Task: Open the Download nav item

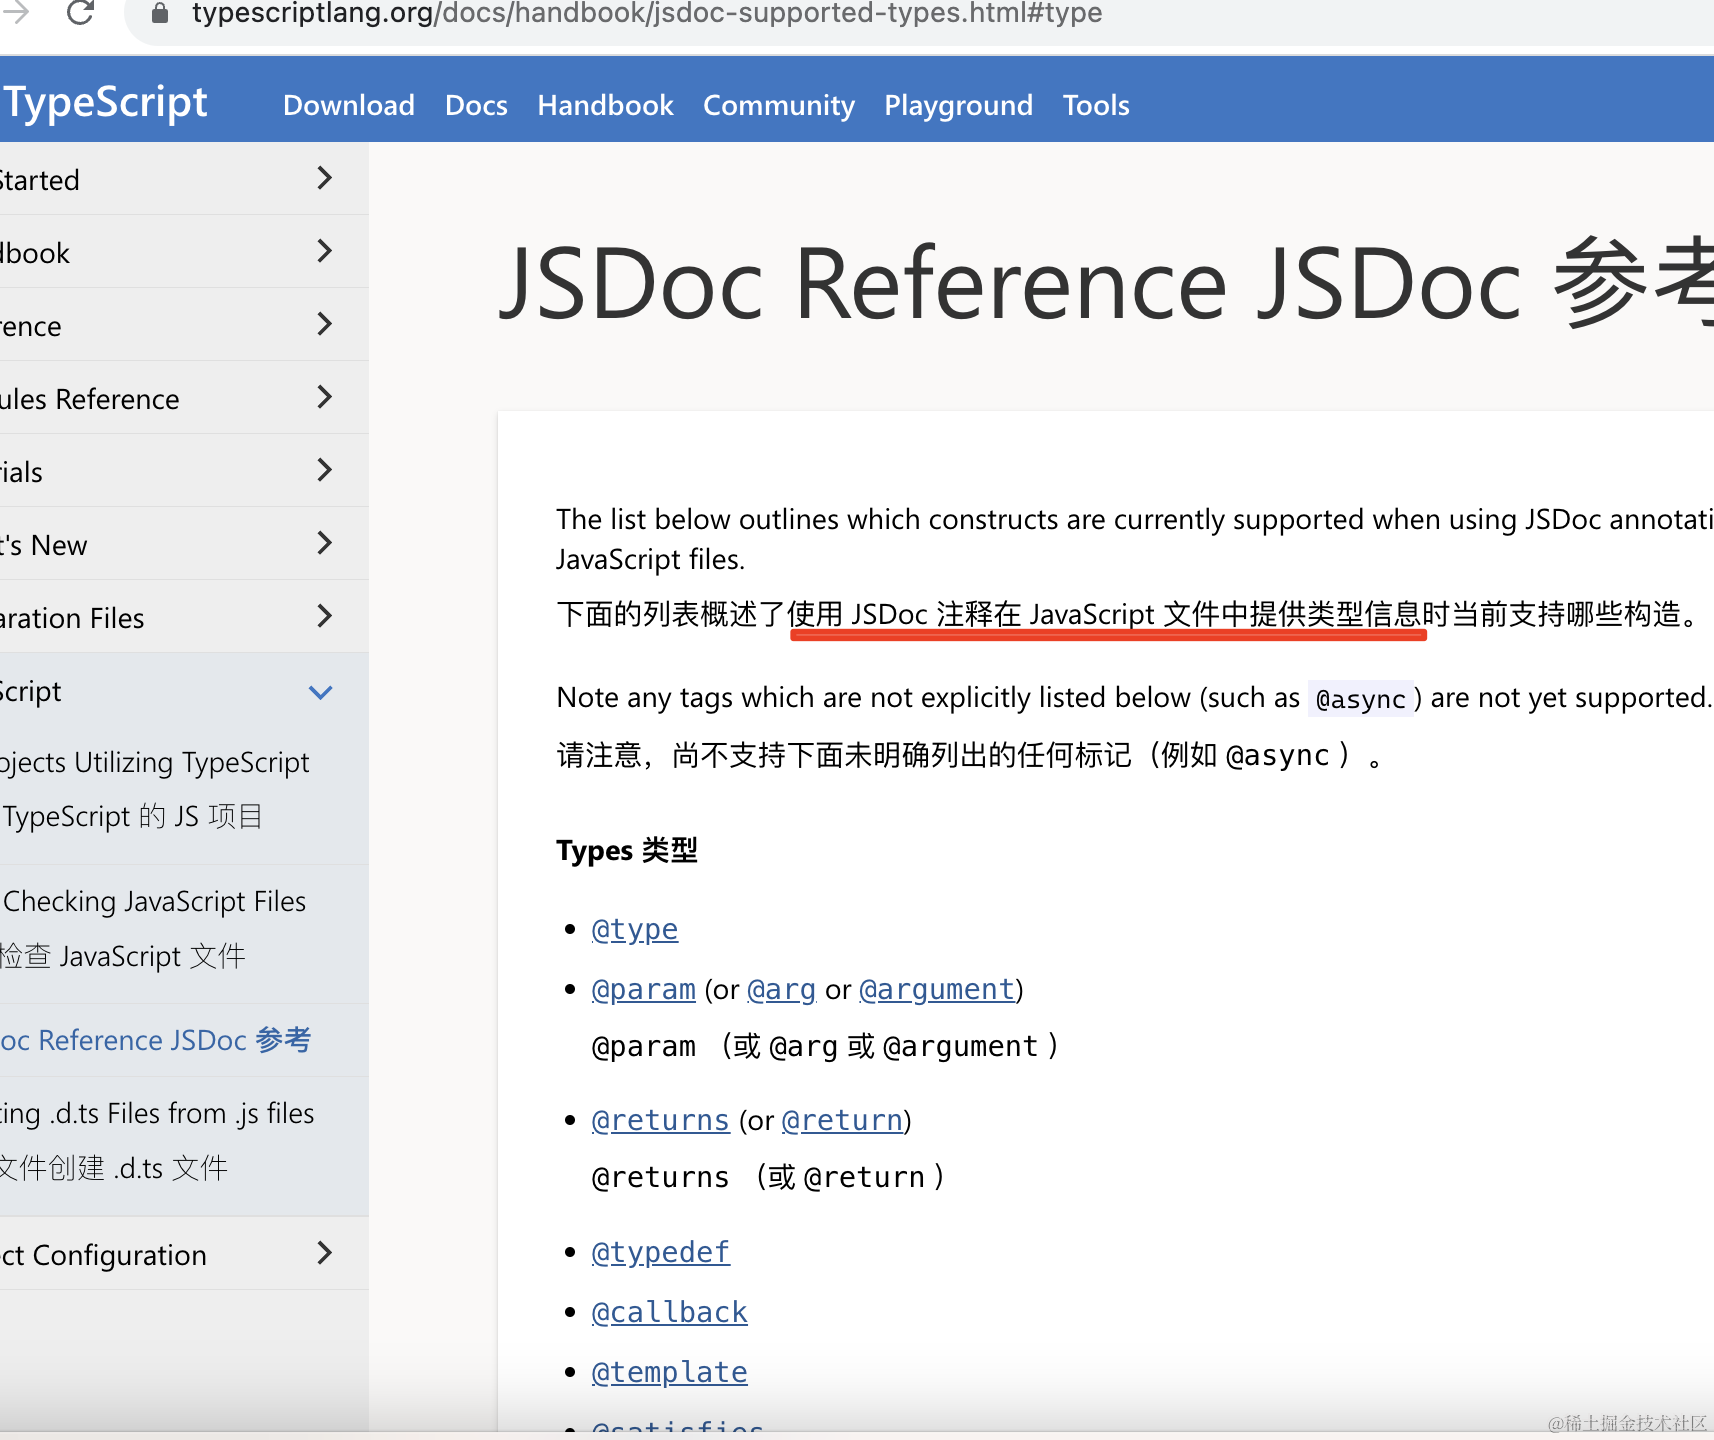Action: (348, 105)
